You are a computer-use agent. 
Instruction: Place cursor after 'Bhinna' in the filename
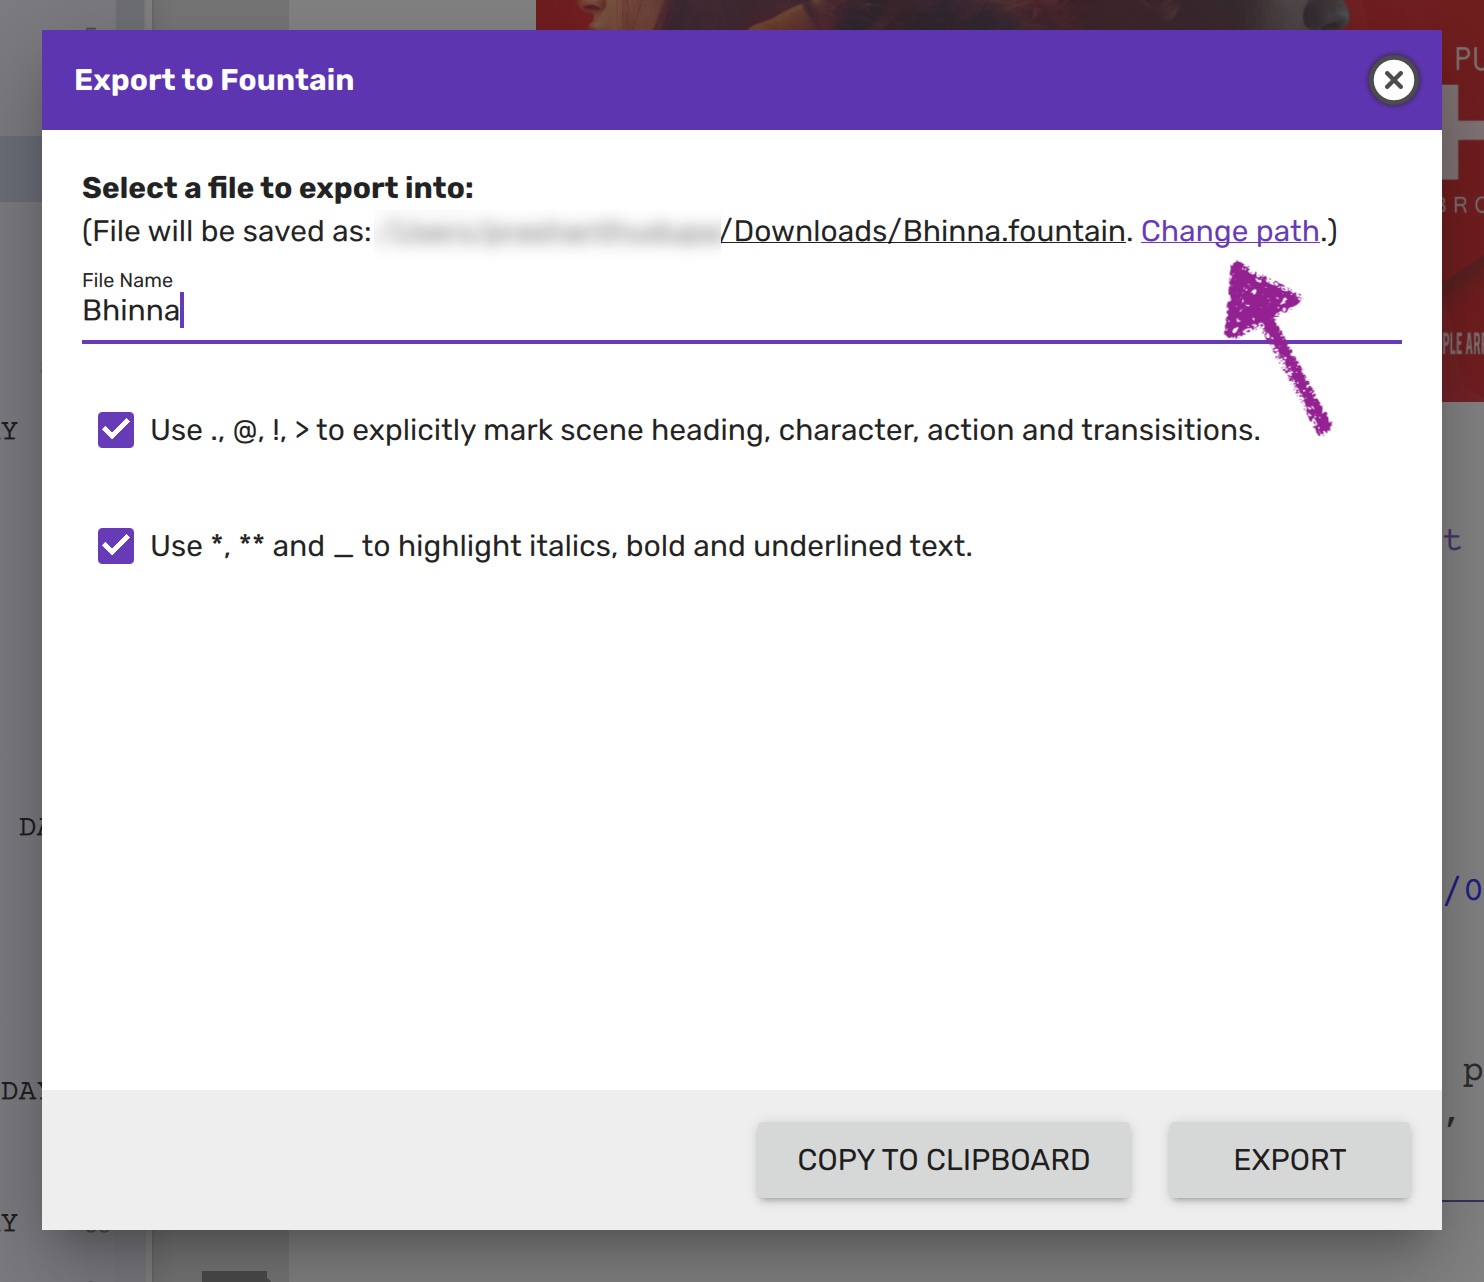(x=181, y=311)
